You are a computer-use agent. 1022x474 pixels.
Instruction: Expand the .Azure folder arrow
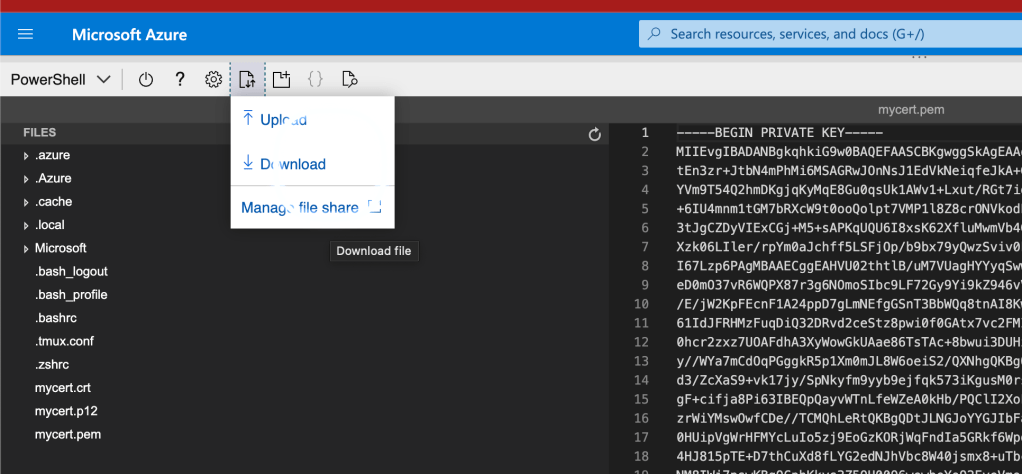tap(26, 179)
